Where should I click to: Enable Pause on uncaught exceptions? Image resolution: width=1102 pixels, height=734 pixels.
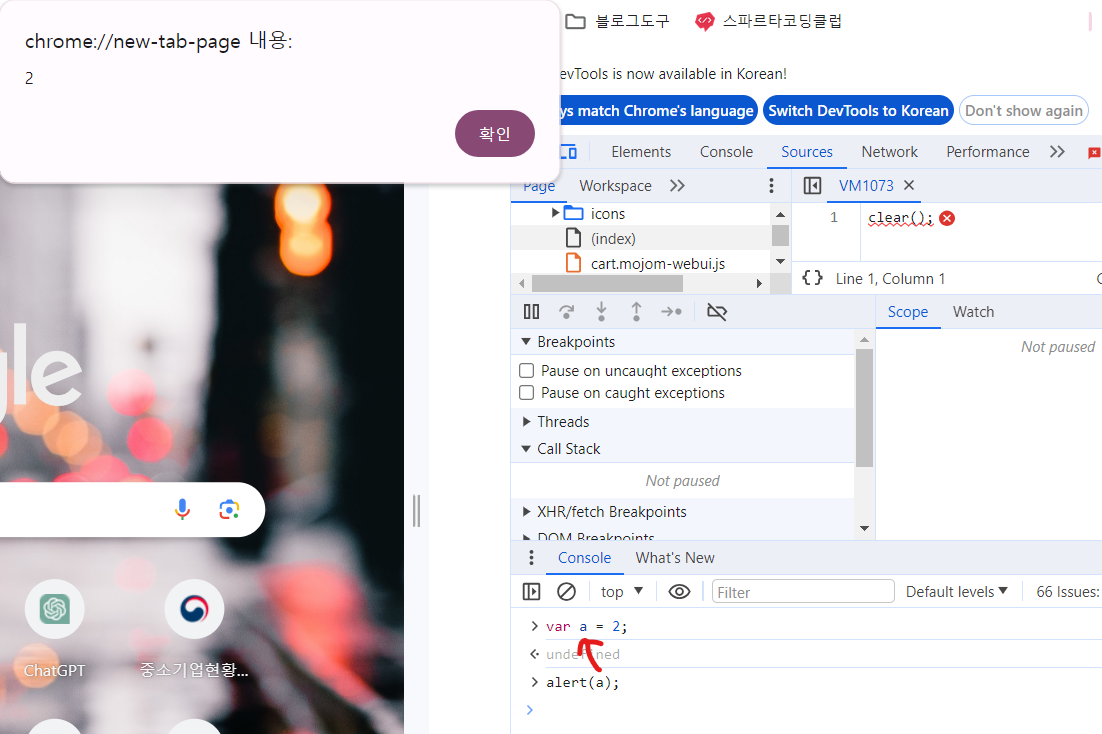coord(526,371)
